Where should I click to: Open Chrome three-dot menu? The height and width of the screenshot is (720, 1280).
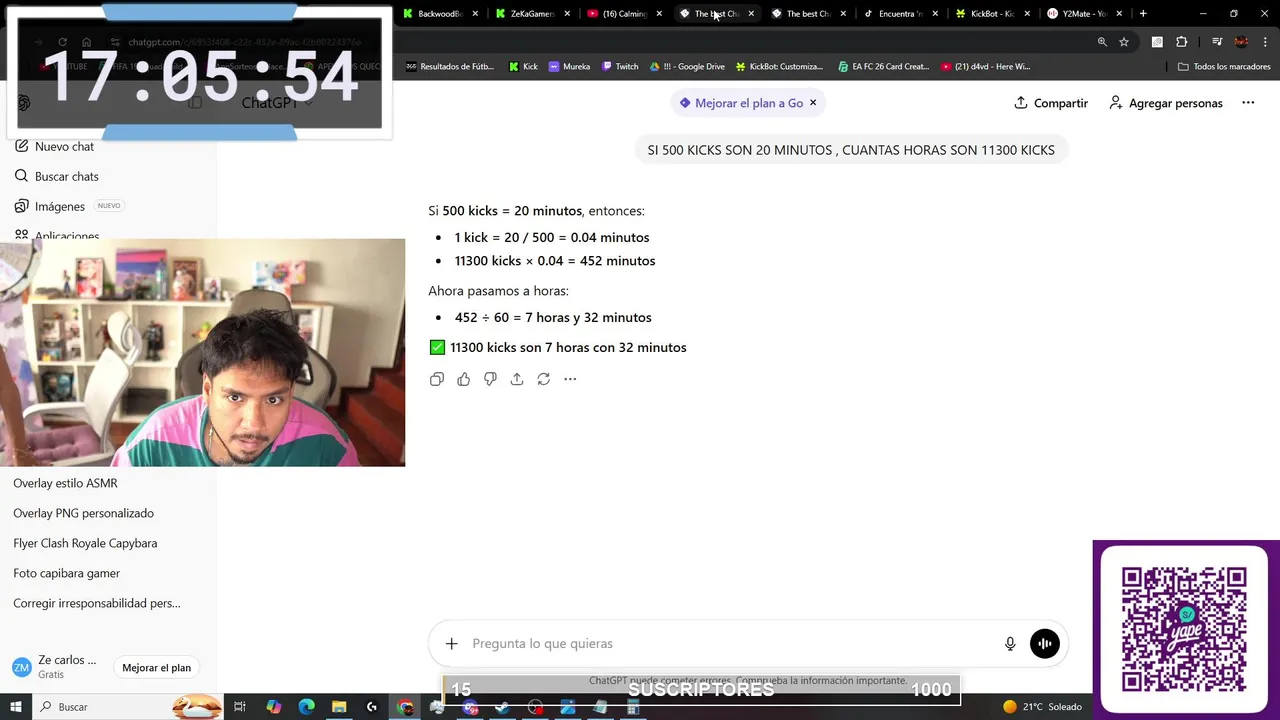[x=1264, y=42]
